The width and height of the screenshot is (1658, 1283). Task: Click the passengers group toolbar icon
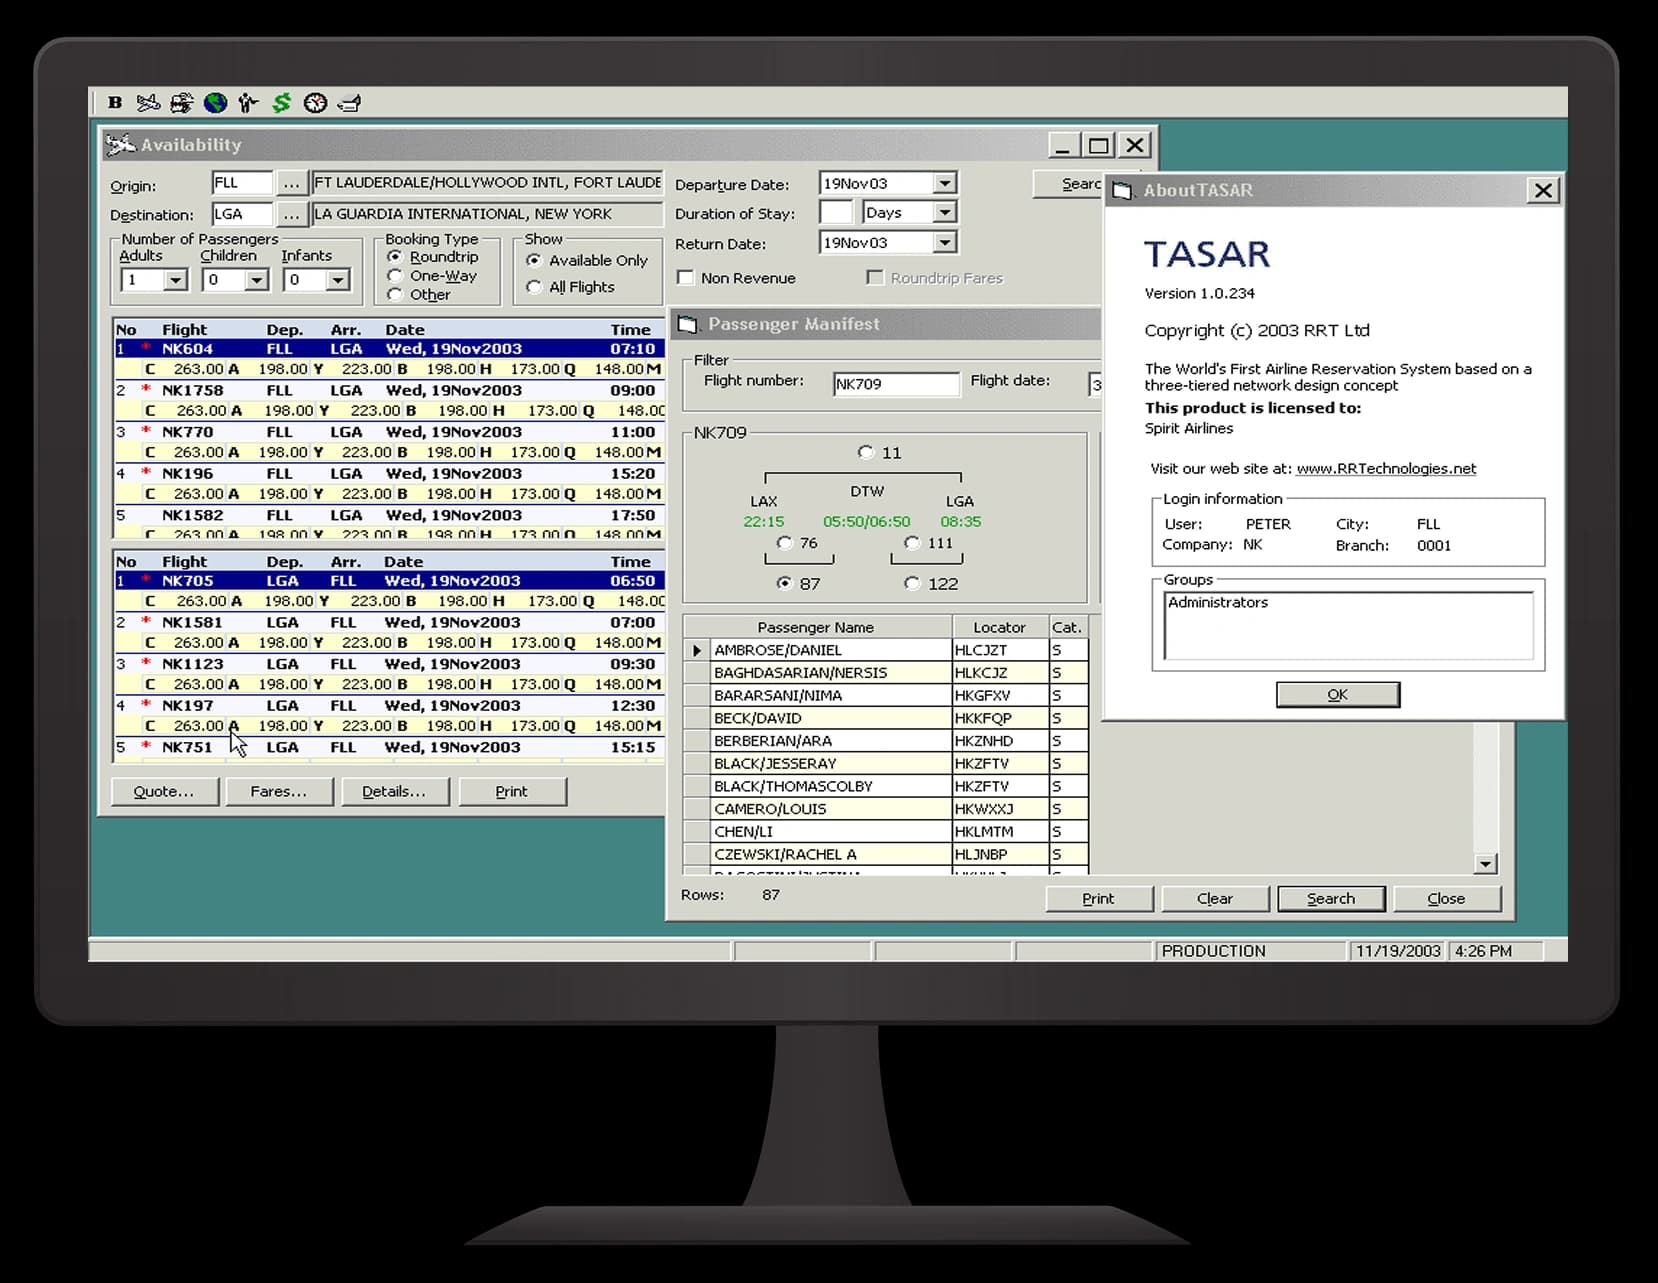click(x=181, y=103)
